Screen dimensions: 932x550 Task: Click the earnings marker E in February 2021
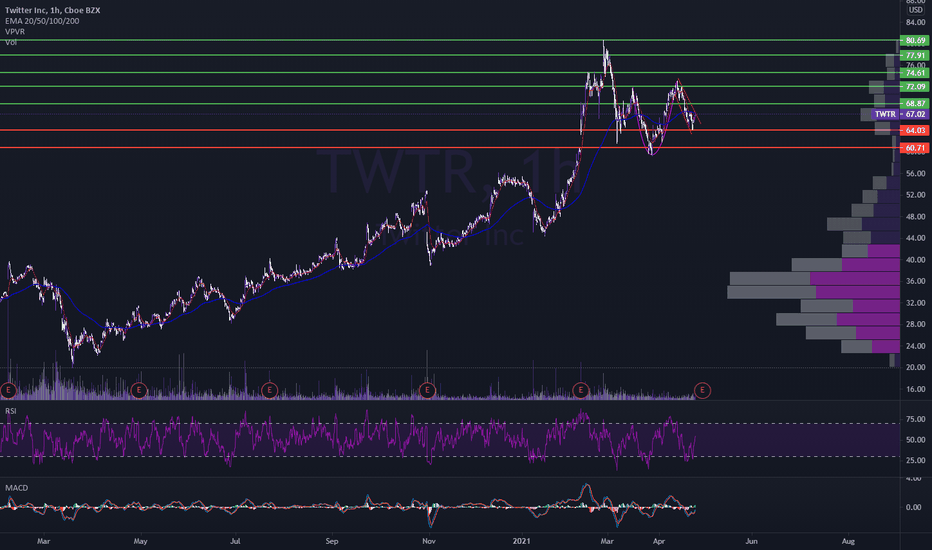click(580, 391)
